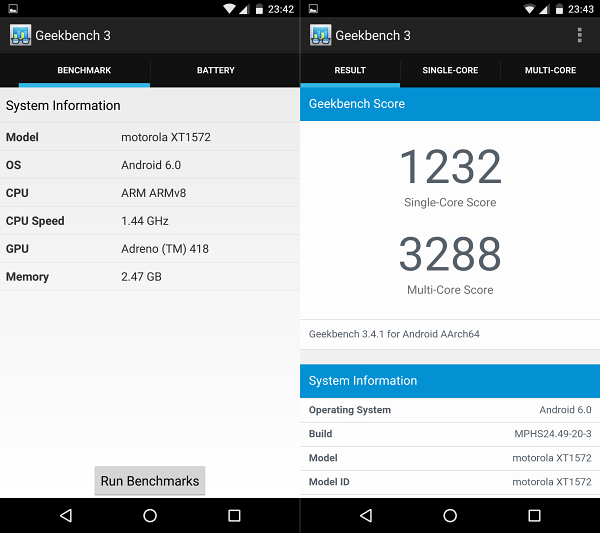Image resolution: width=600 pixels, height=533 pixels.
Task: Tap the Build MPHS24.49-20-3 row
Action: point(450,434)
